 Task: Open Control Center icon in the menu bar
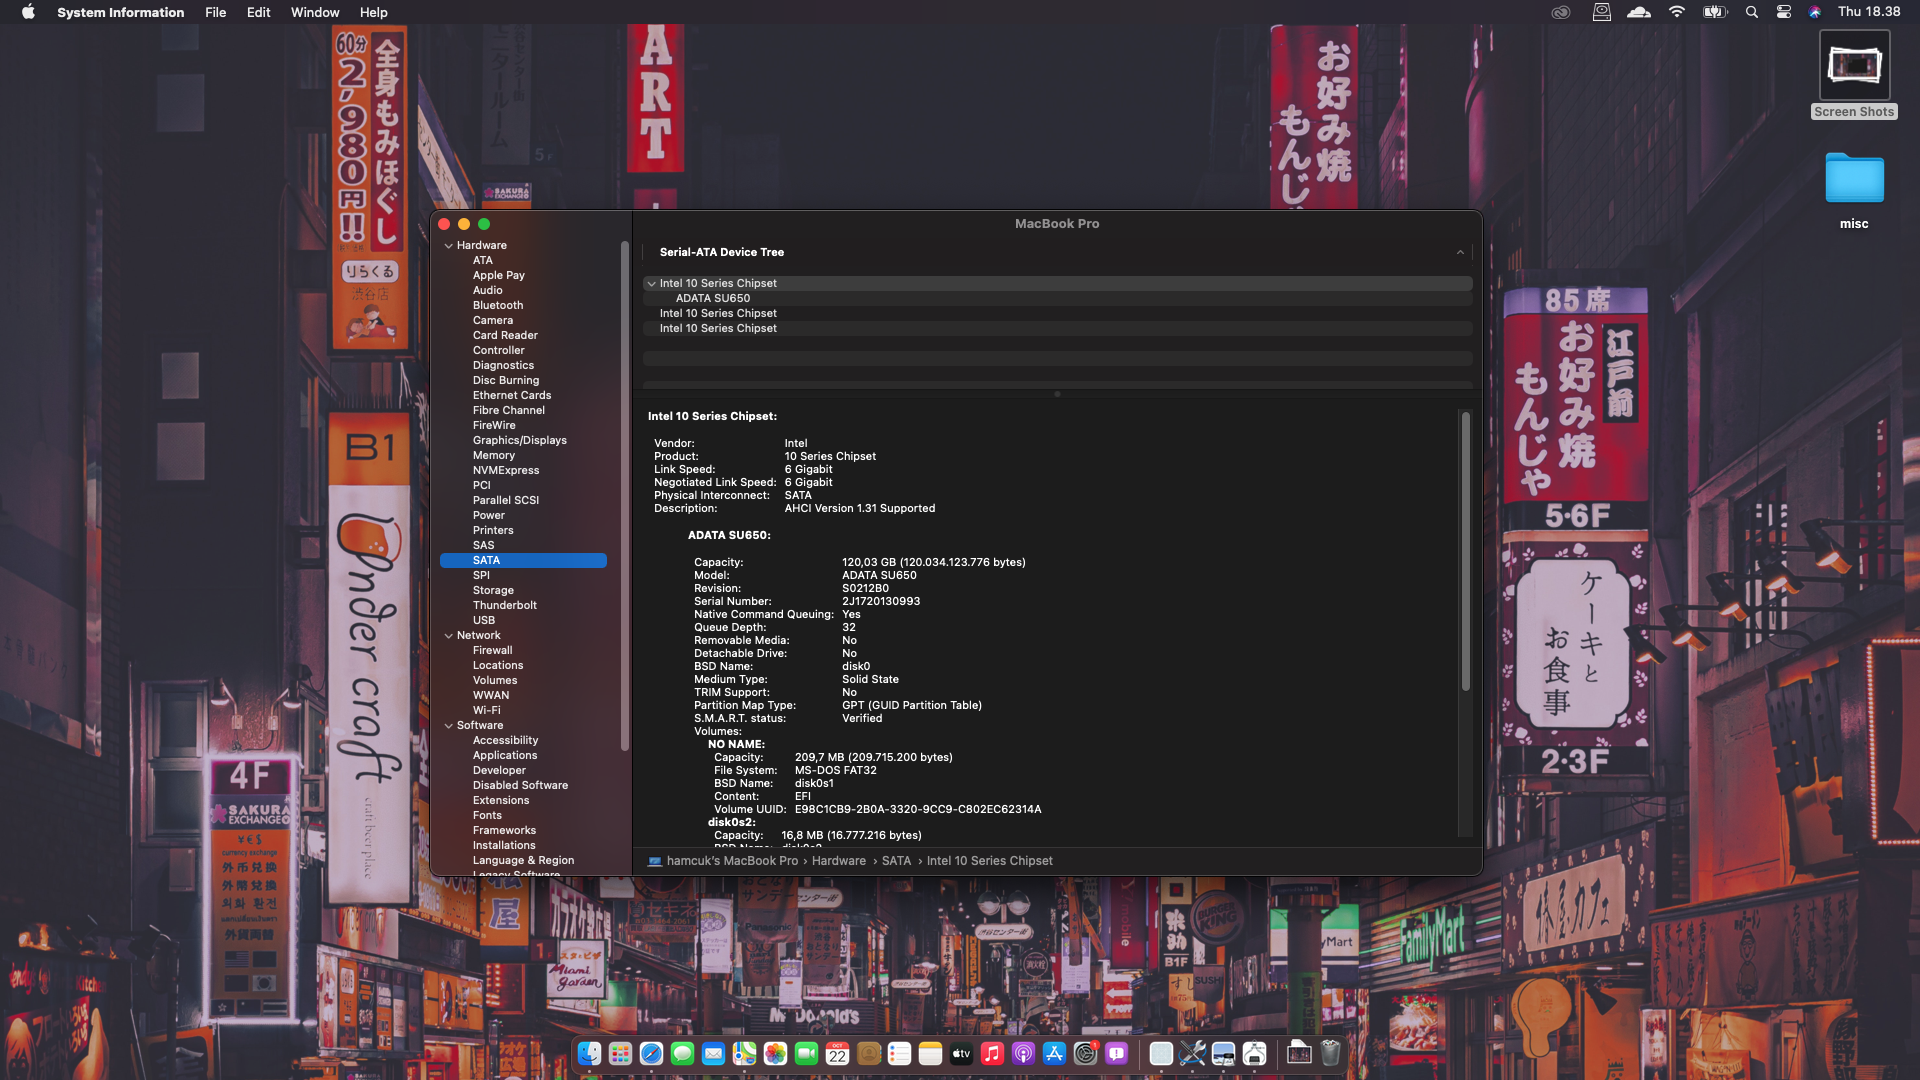[1783, 12]
